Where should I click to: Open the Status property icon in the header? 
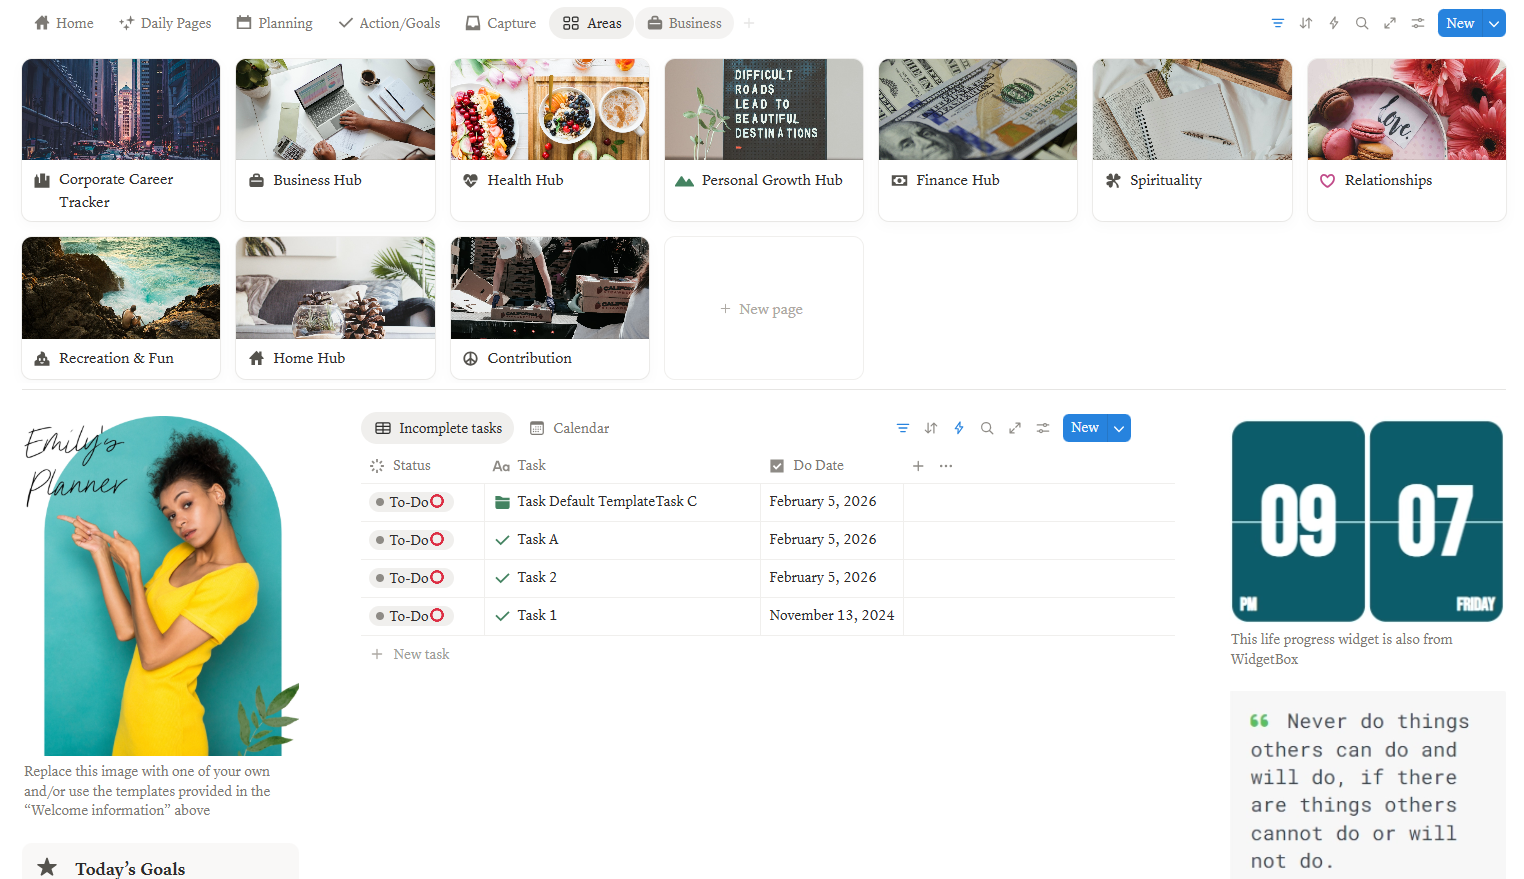pos(377,465)
